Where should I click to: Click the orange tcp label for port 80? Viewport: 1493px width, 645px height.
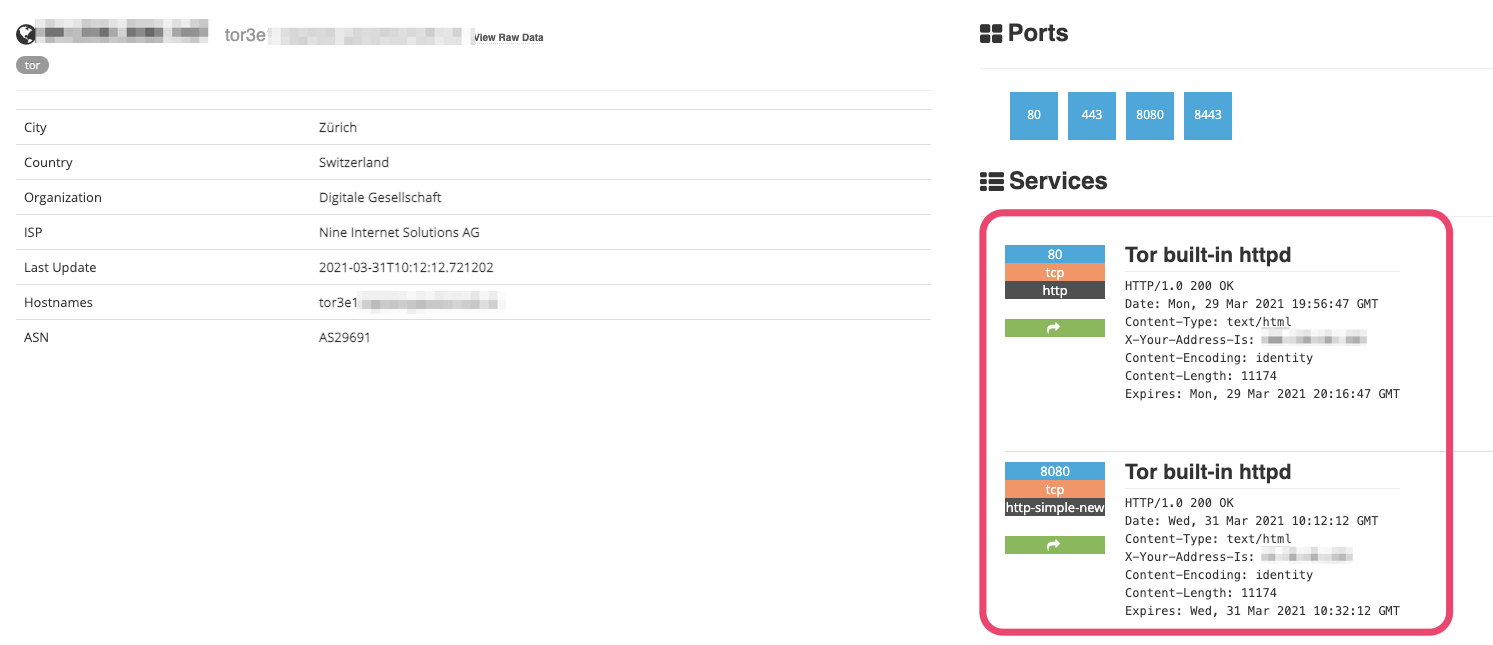[x=1054, y=272]
